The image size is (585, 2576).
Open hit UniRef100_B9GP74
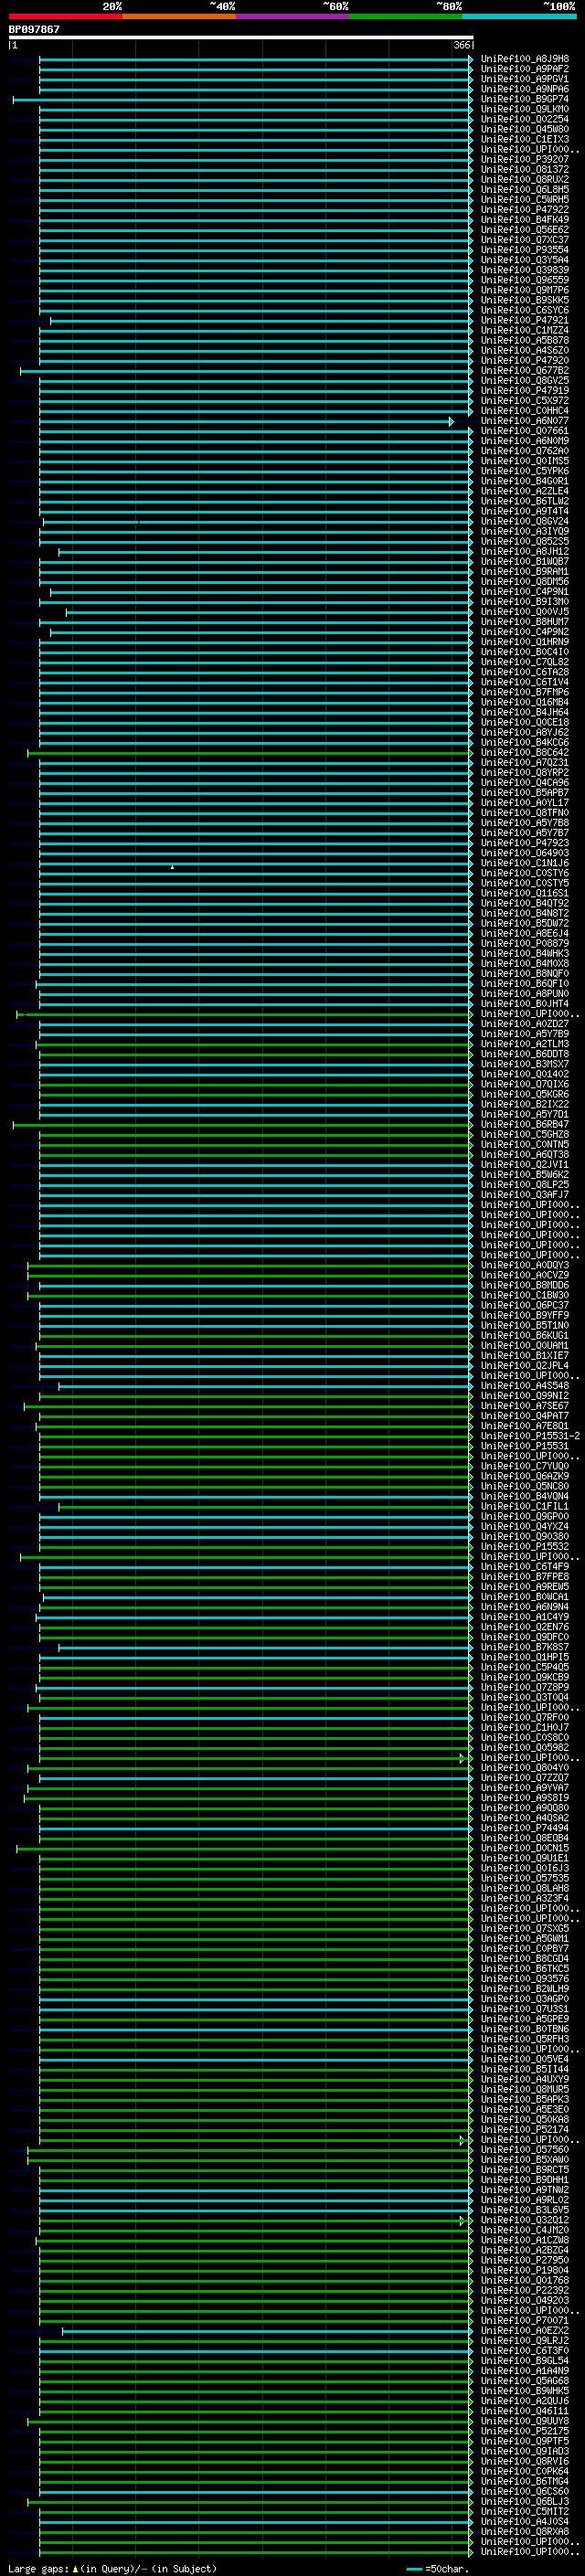click(525, 99)
